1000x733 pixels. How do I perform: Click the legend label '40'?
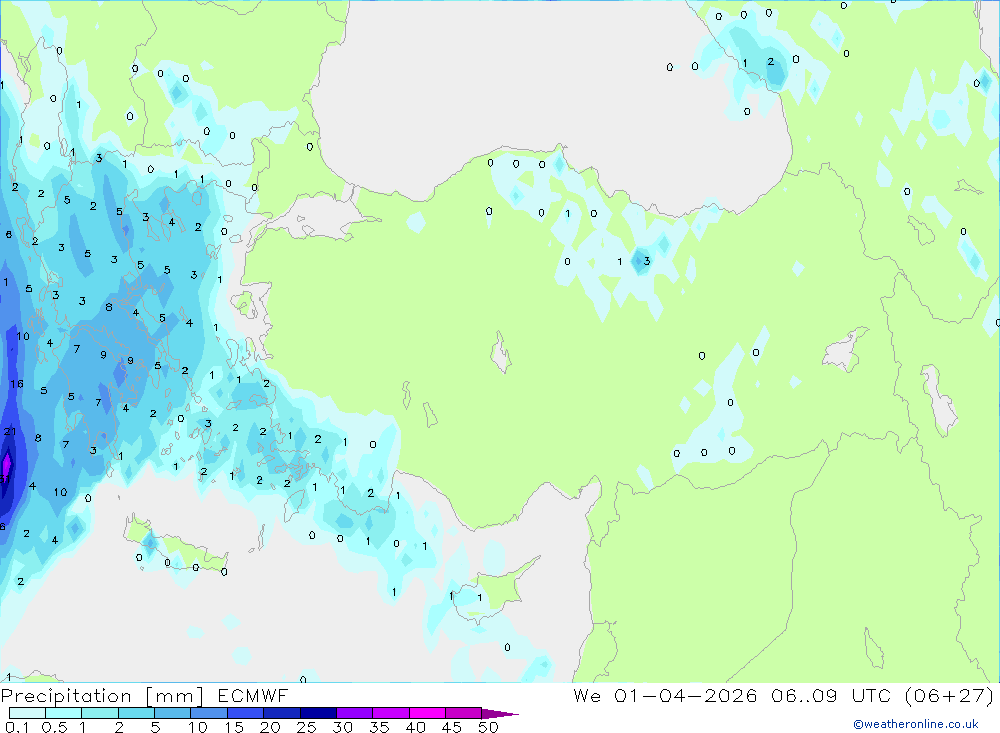pos(416,727)
